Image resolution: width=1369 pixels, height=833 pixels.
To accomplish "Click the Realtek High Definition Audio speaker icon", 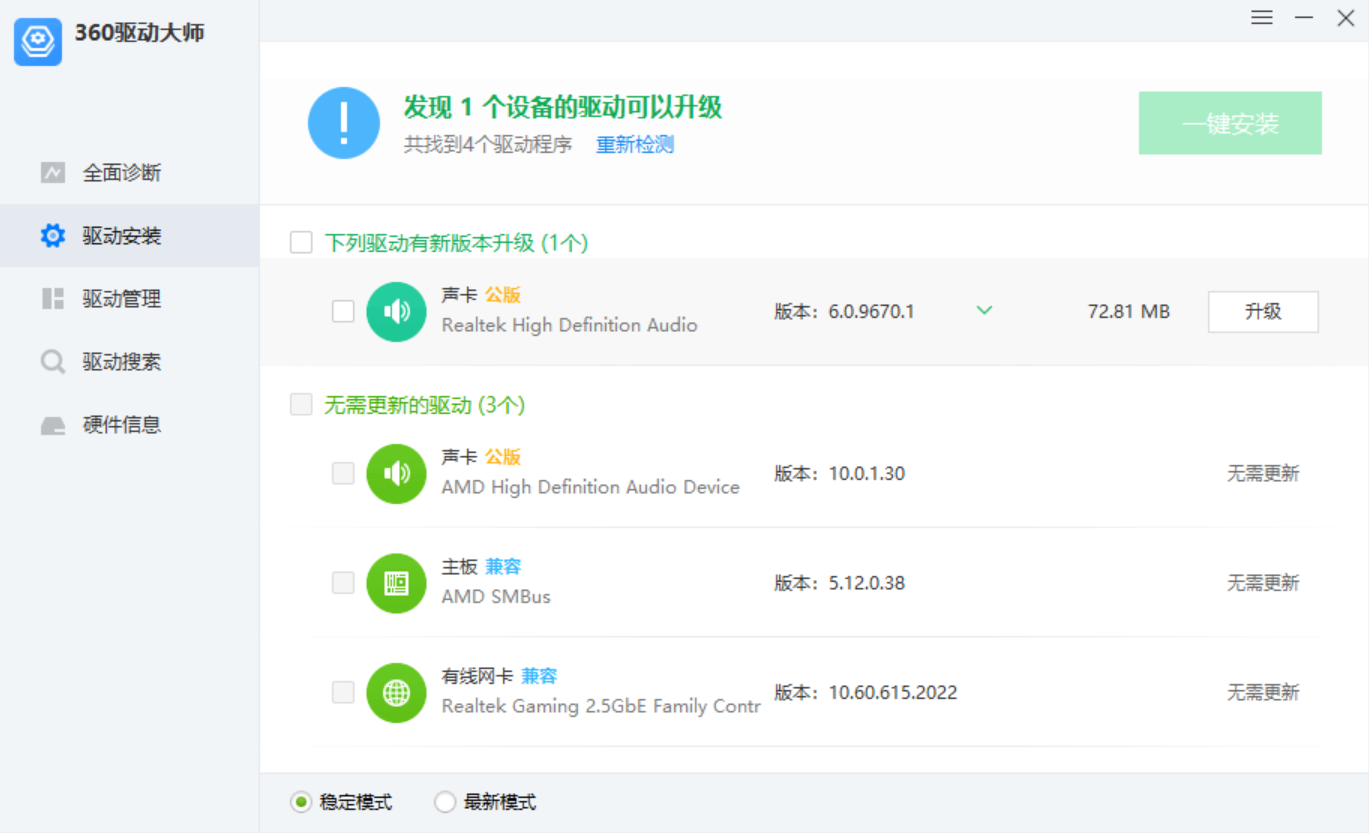I will pyautogui.click(x=397, y=312).
